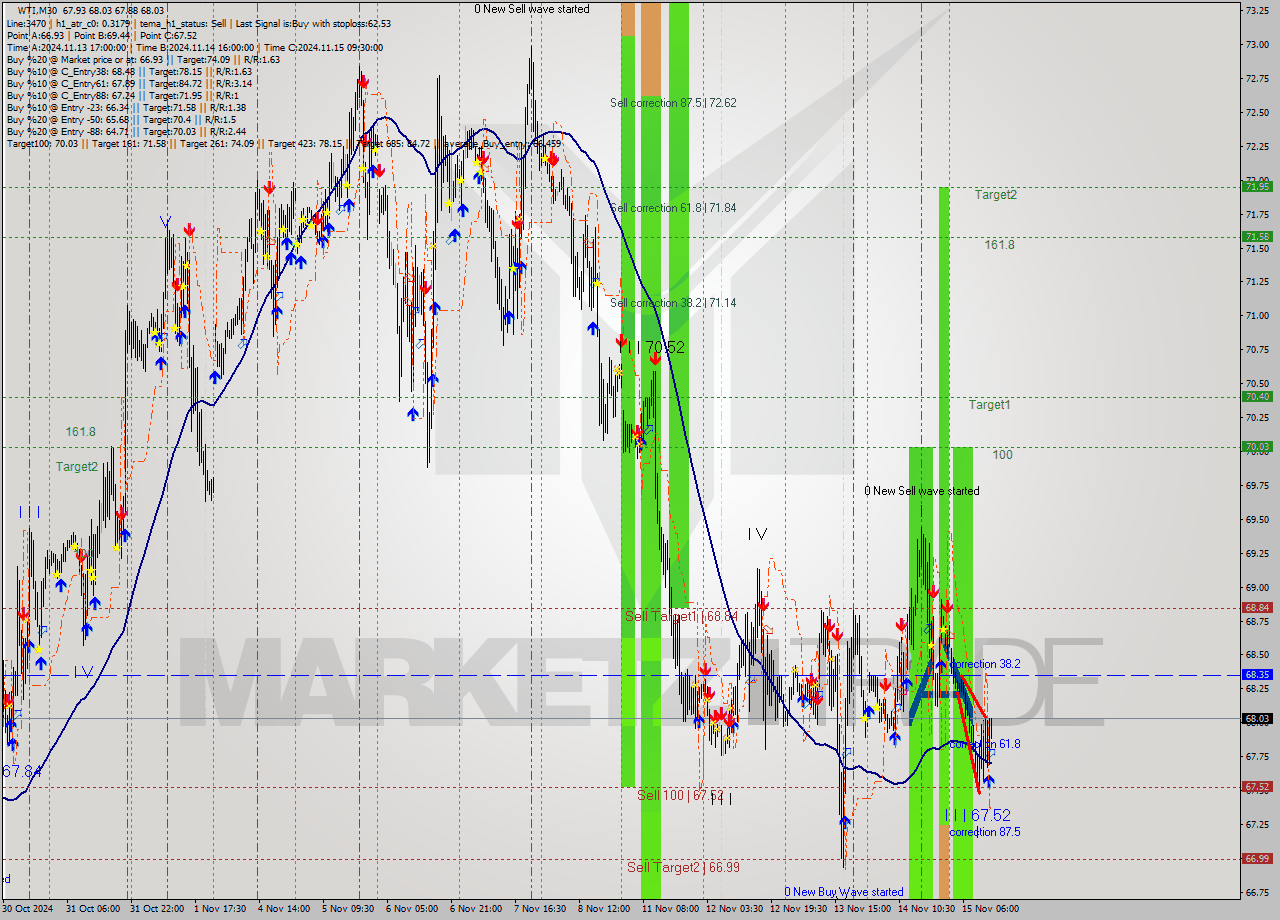Click the 66.75 price axis value

click(1256, 892)
